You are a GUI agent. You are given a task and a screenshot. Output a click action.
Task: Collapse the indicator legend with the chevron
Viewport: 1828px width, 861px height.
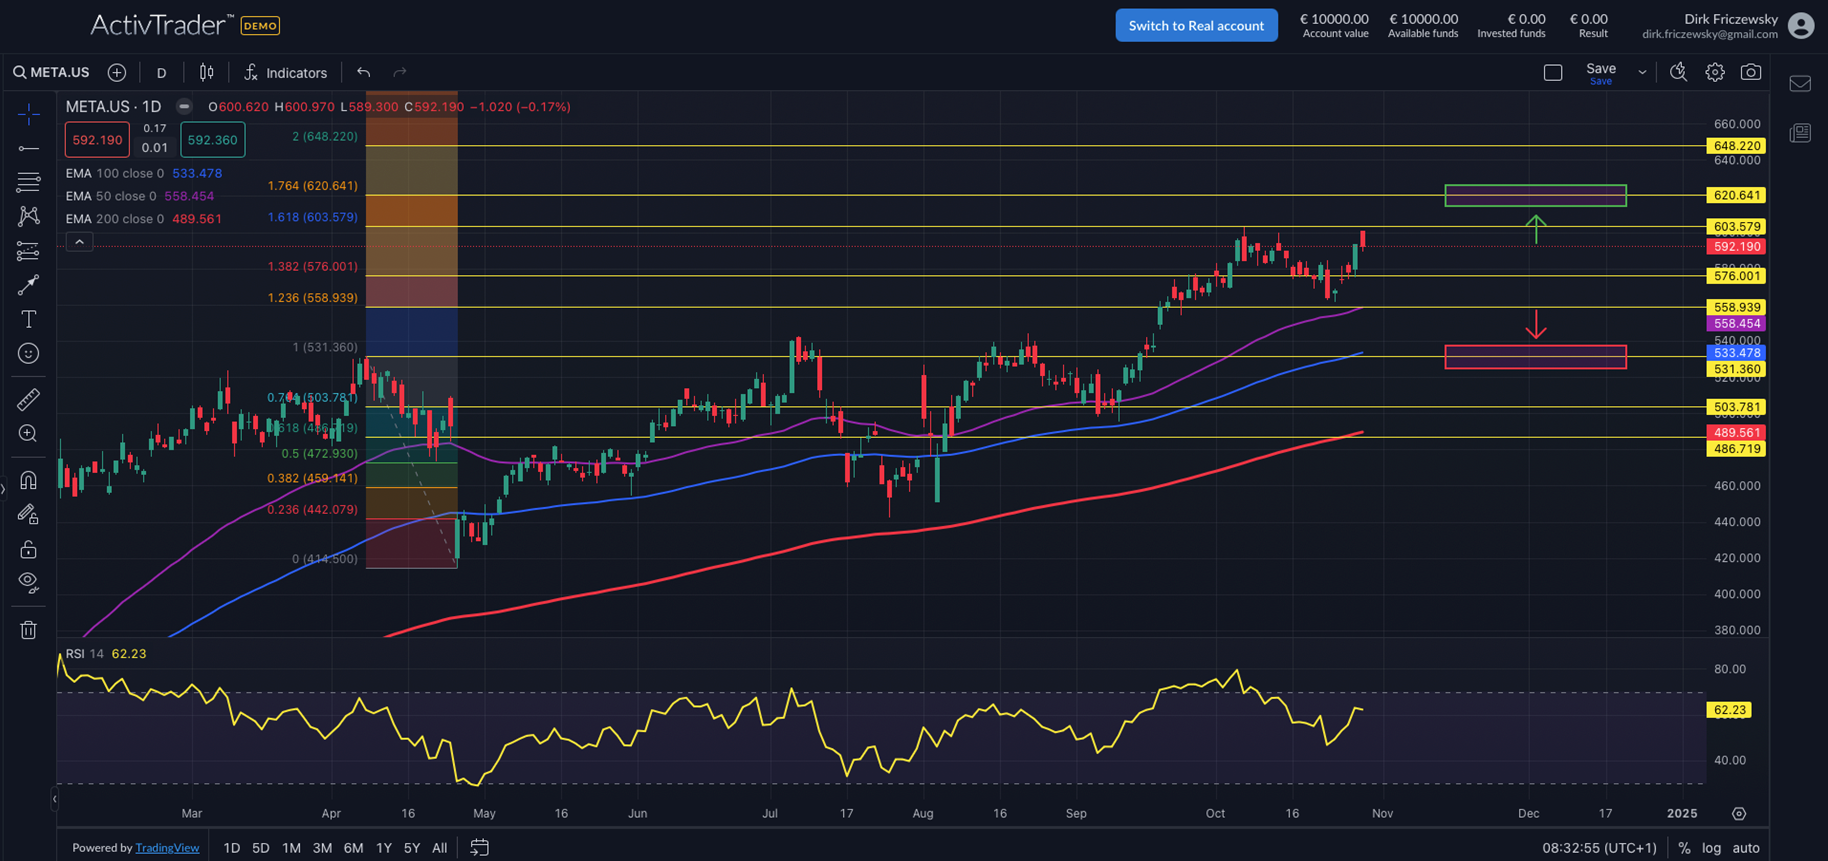[79, 242]
